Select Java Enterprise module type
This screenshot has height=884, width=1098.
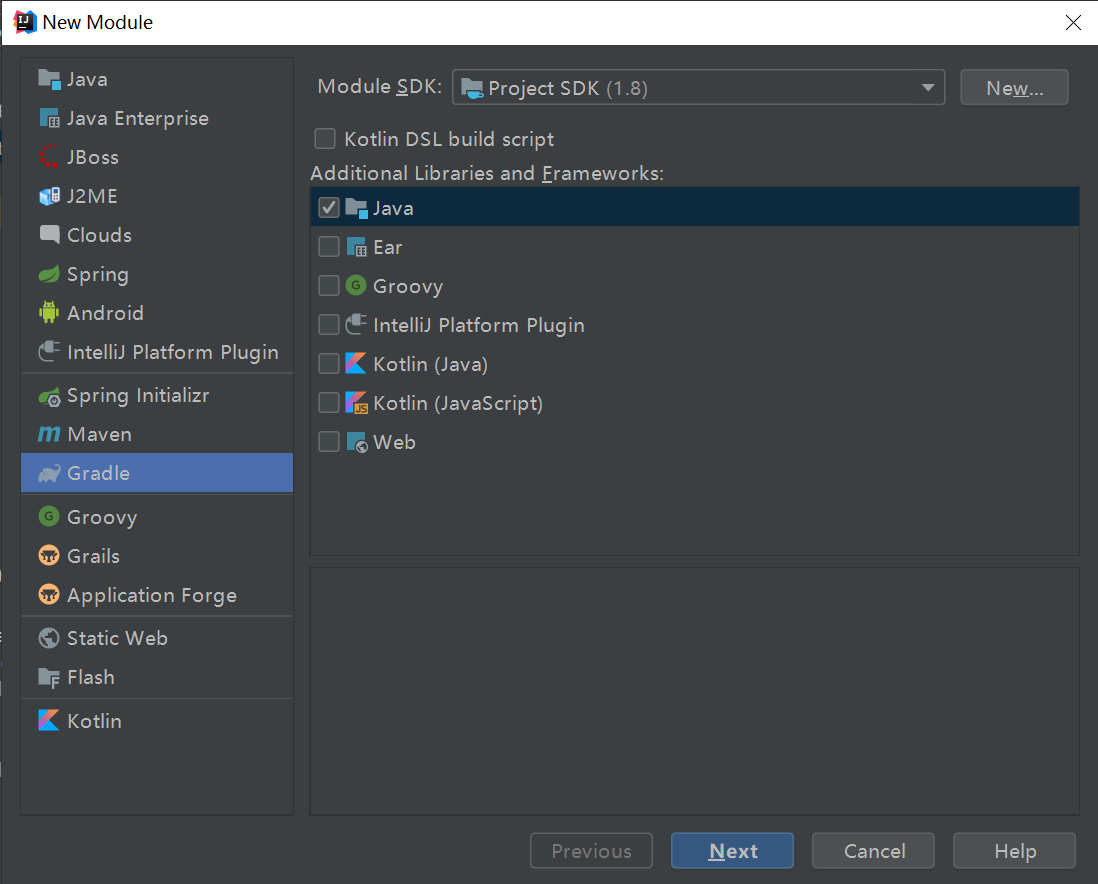(137, 118)
